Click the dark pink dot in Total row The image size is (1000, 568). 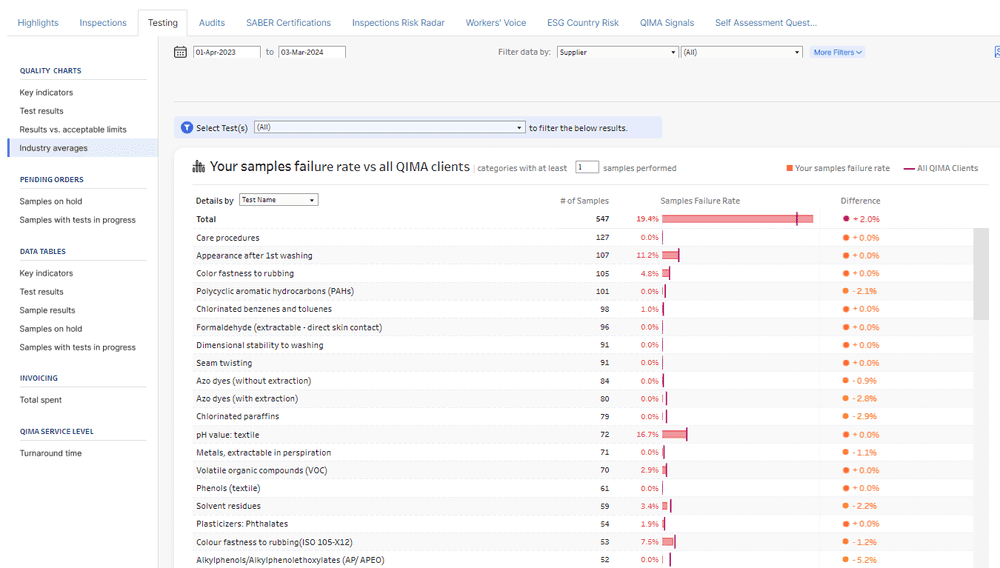coord(846,219)
